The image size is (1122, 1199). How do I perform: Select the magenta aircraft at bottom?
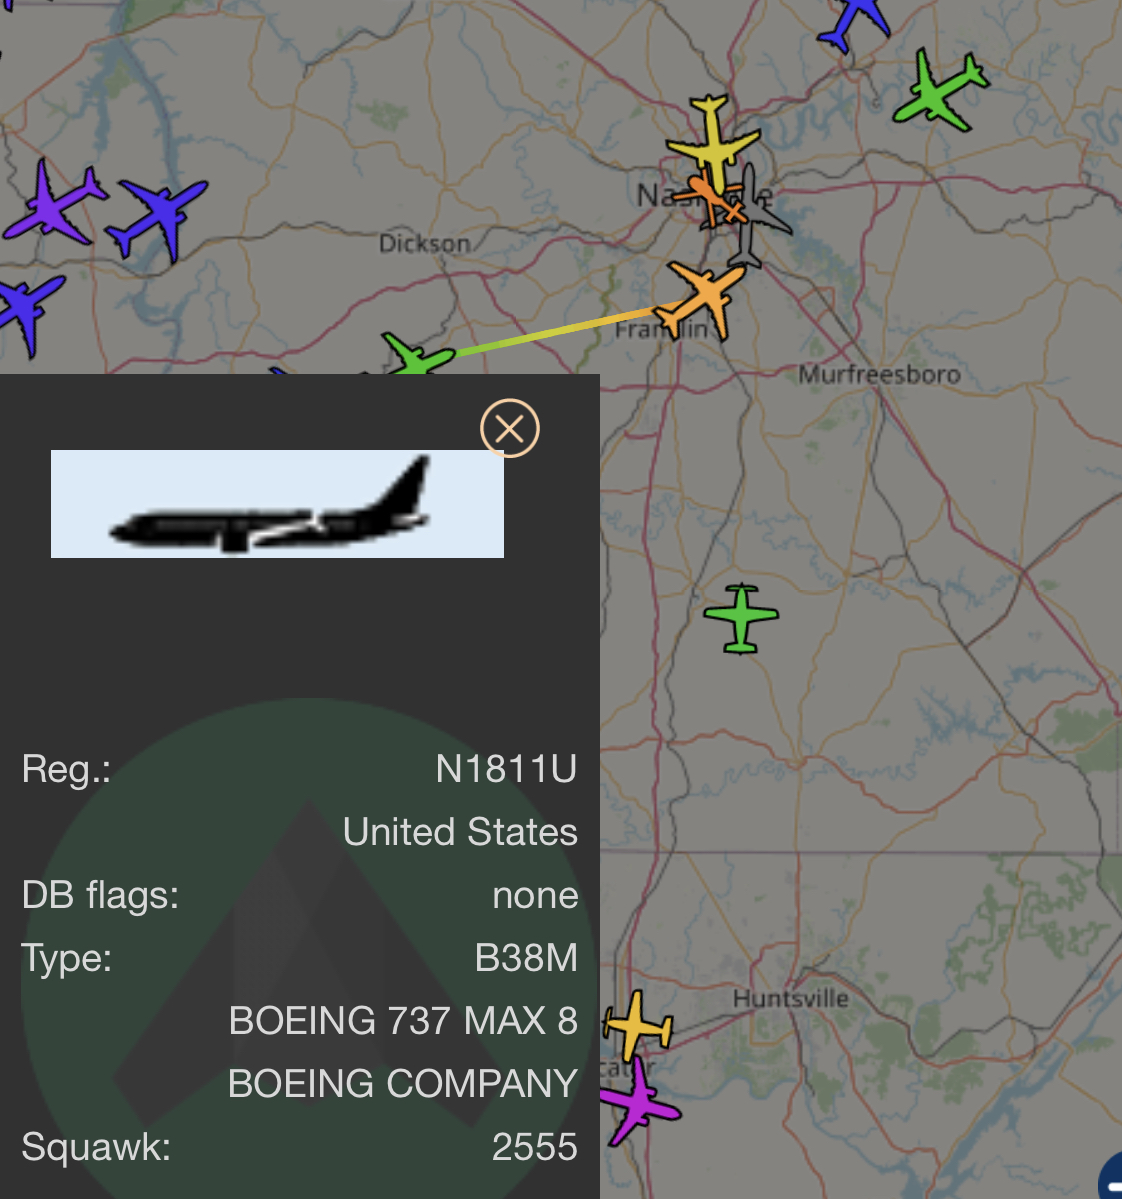click(639, 1102)
